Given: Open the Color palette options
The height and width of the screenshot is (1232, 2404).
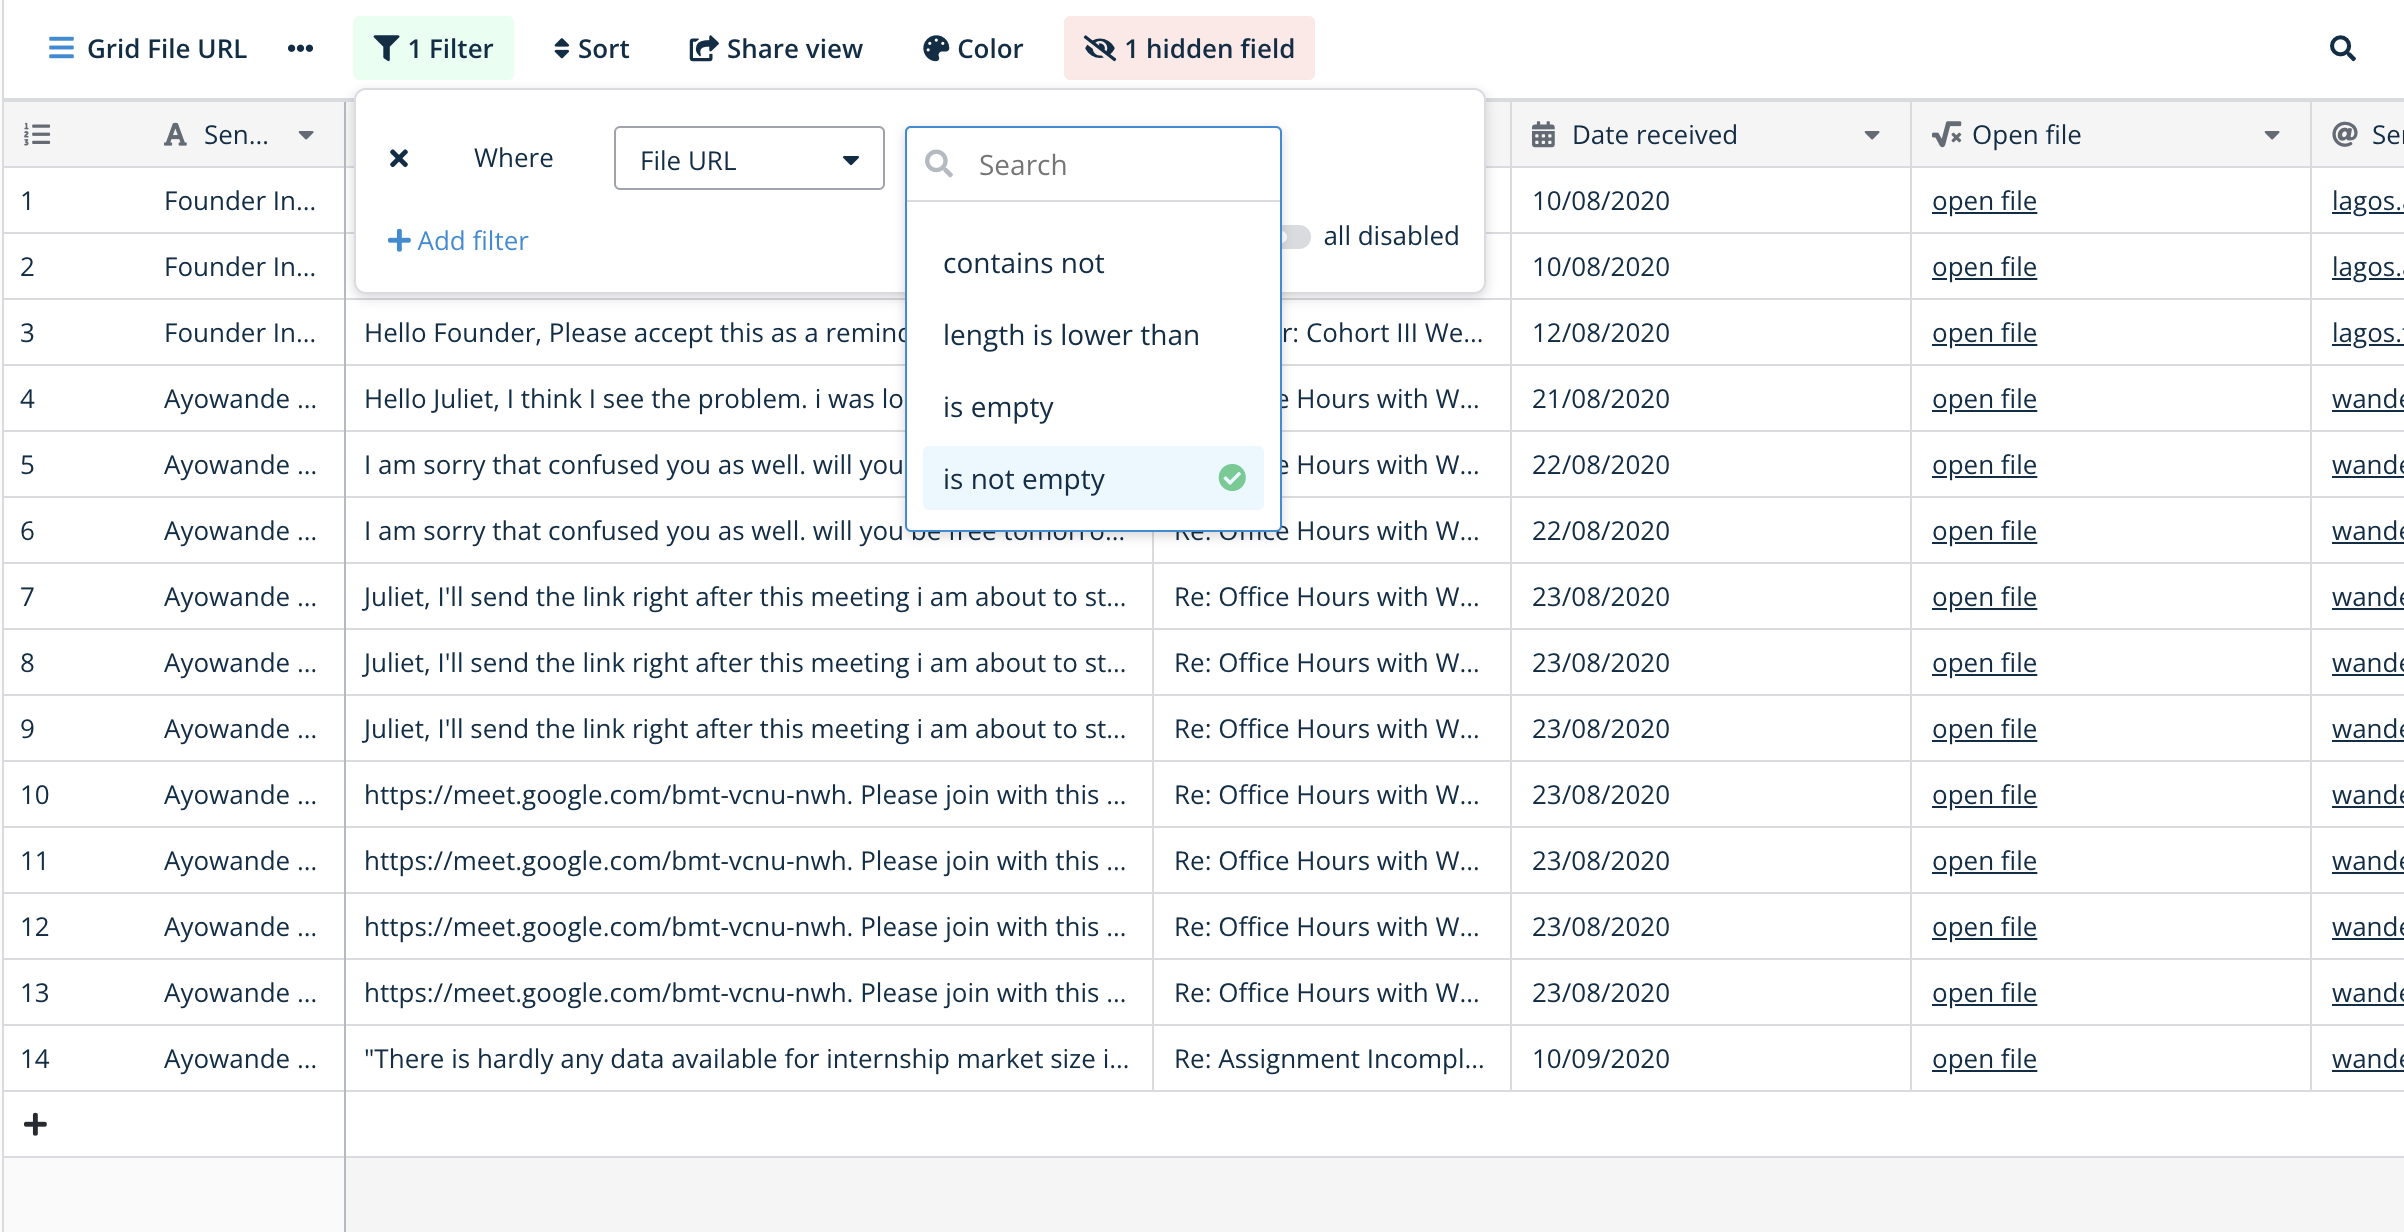Looking at the screenshot, I should (x=972, y=48).
